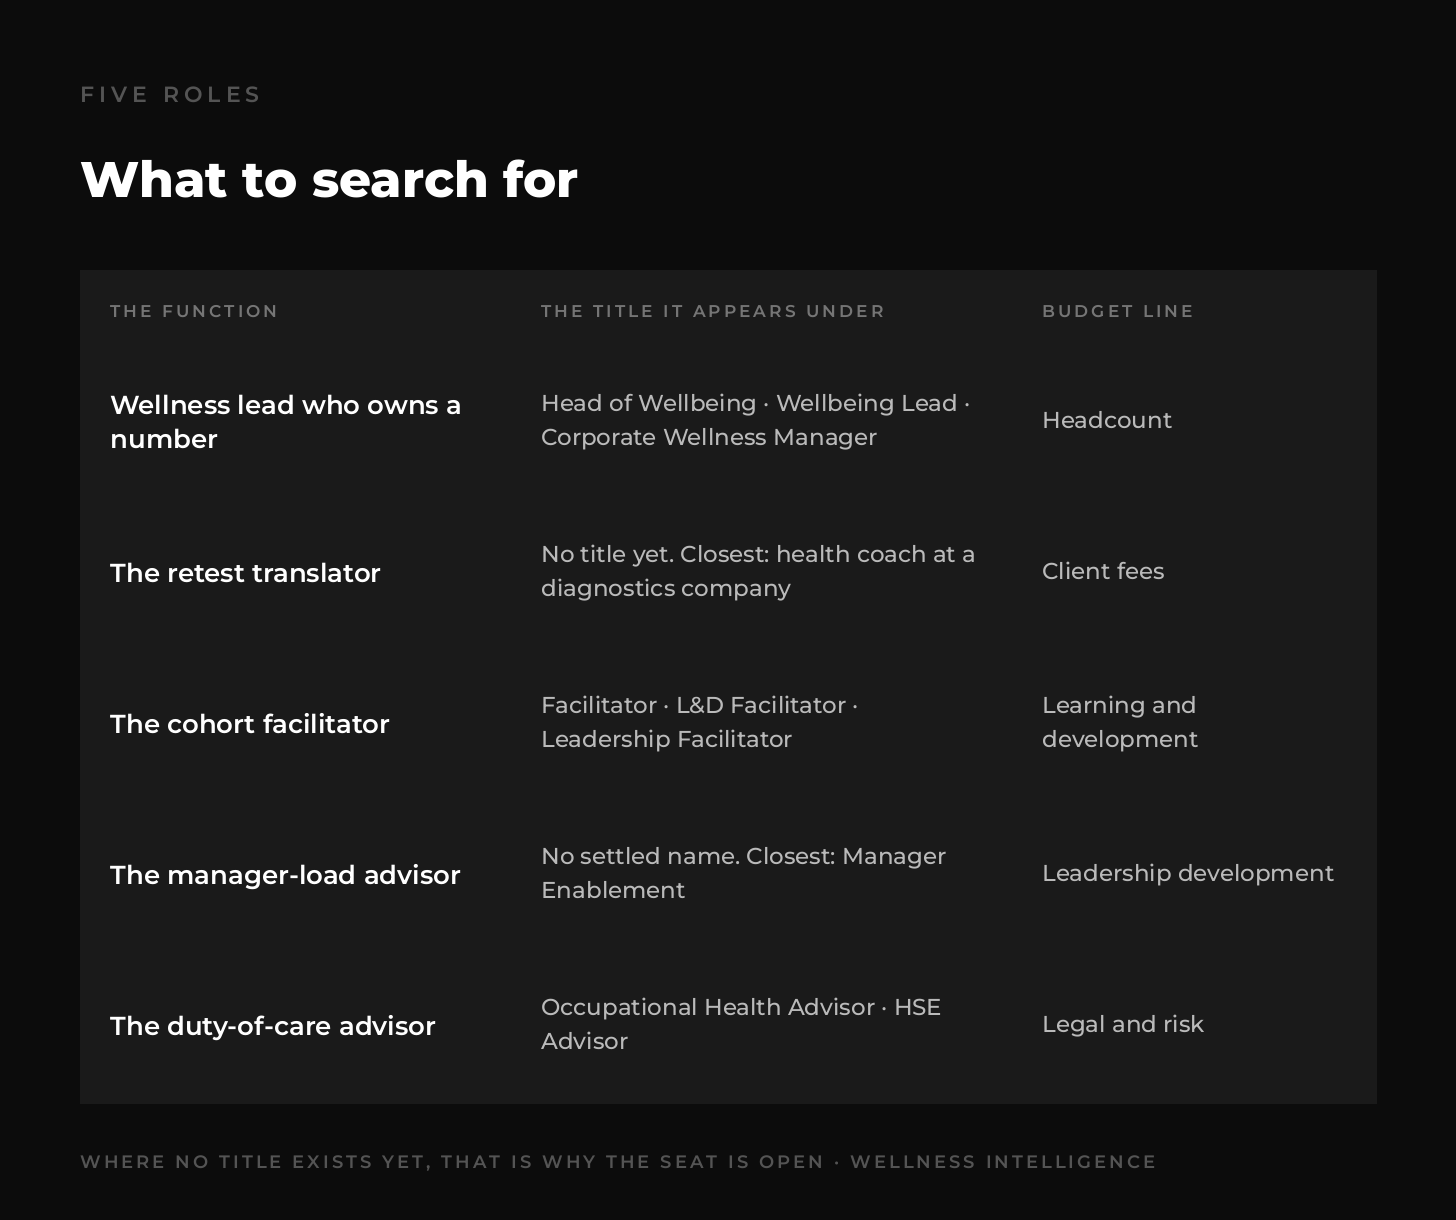This screenshot has width=1456, height=1220.
Task: Click the 'Head of Wellbeing' titles cell
Action: (x=756, y=420)
